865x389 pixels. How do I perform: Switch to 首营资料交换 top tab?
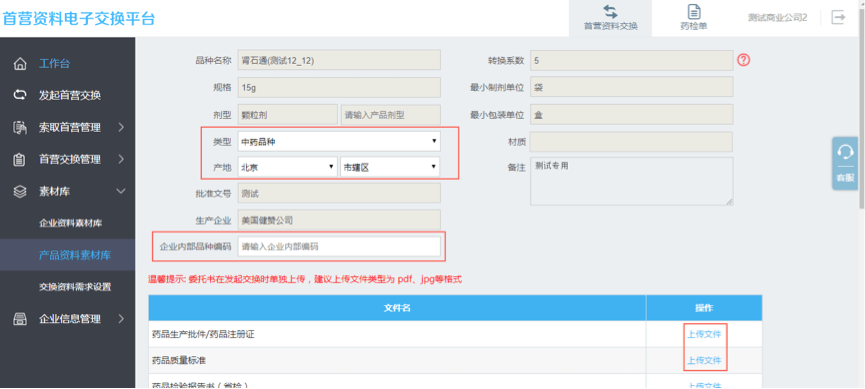(x=611, y=18)
